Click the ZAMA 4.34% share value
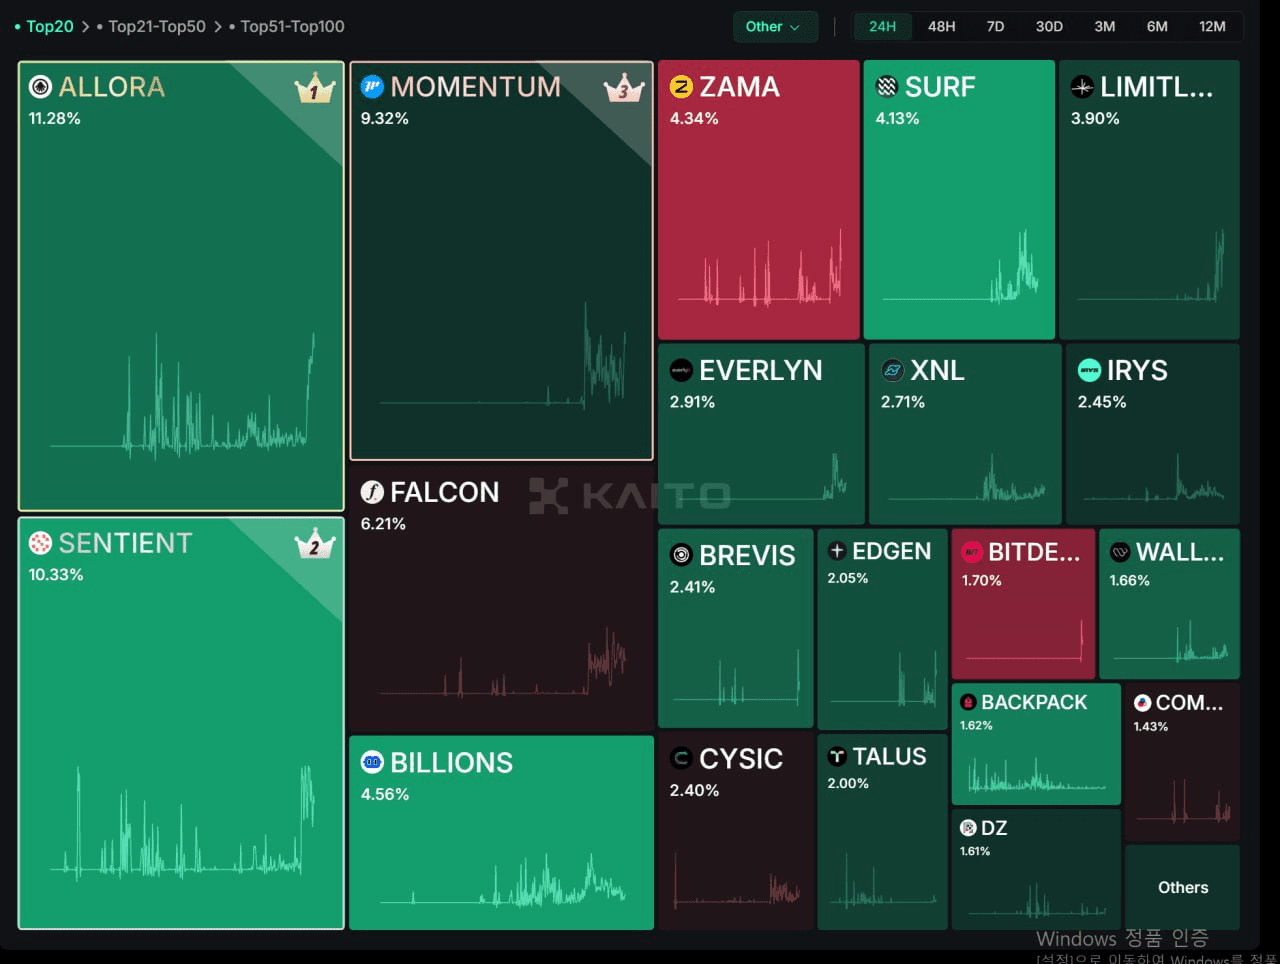The width and height of the screenshot is (1280, 964). tap(694, 118)
